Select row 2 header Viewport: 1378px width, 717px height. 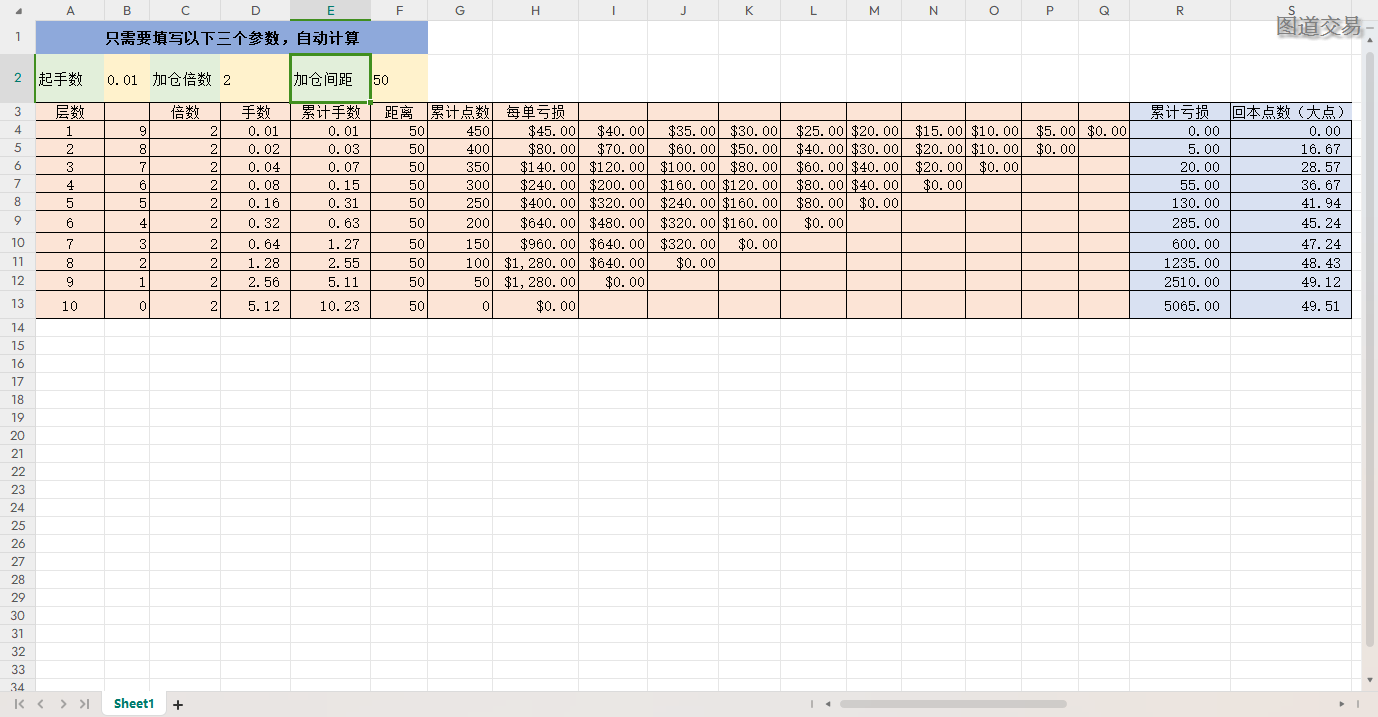click(17, 78)
